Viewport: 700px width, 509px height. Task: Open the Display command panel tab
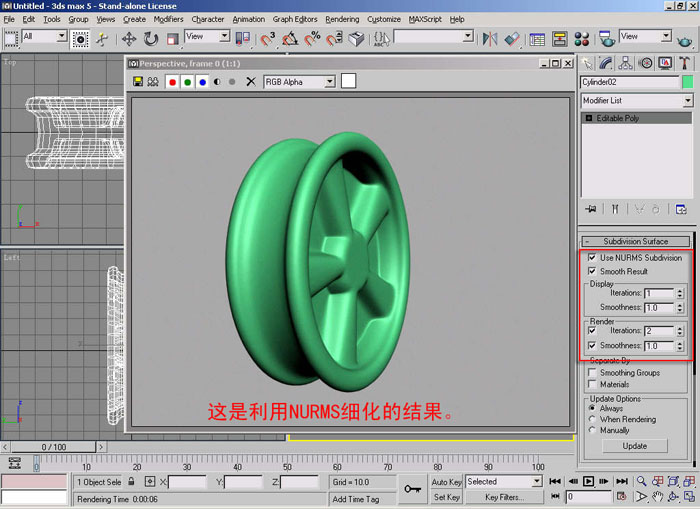point(665,63)
